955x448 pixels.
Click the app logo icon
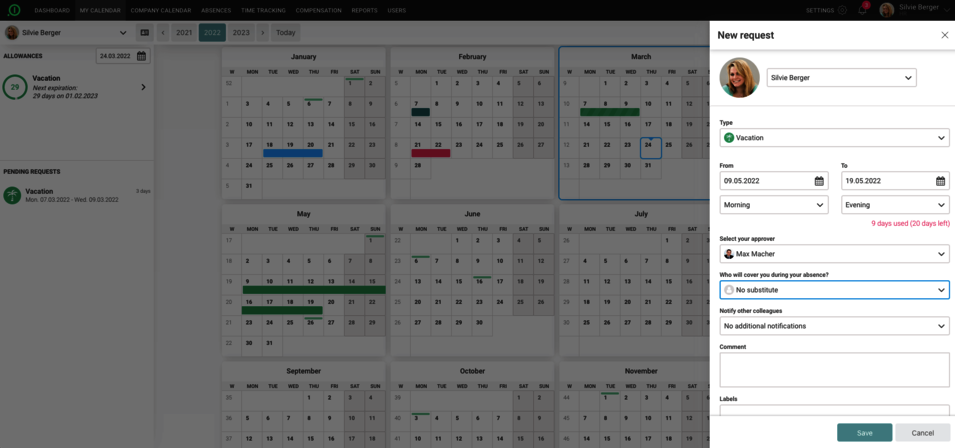(14, 10)
